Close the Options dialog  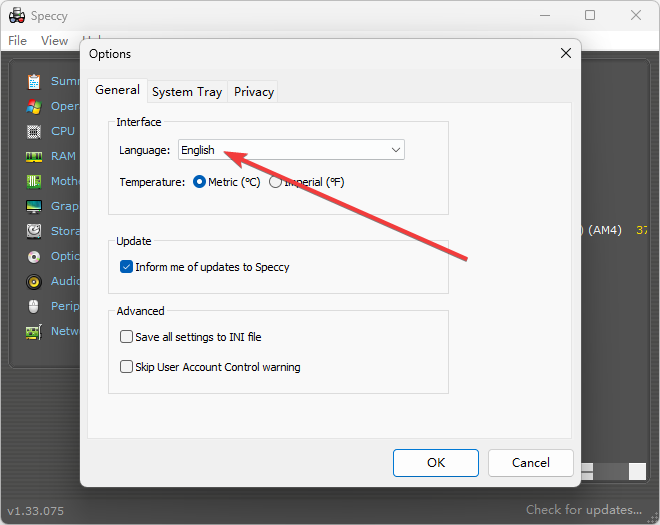(x=566, y=53)
